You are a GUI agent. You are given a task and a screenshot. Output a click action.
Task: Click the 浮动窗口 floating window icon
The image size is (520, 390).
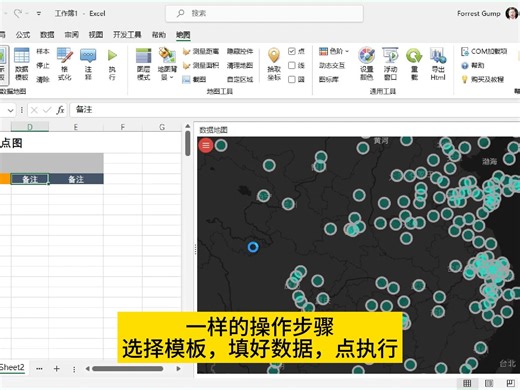(390, 64)
